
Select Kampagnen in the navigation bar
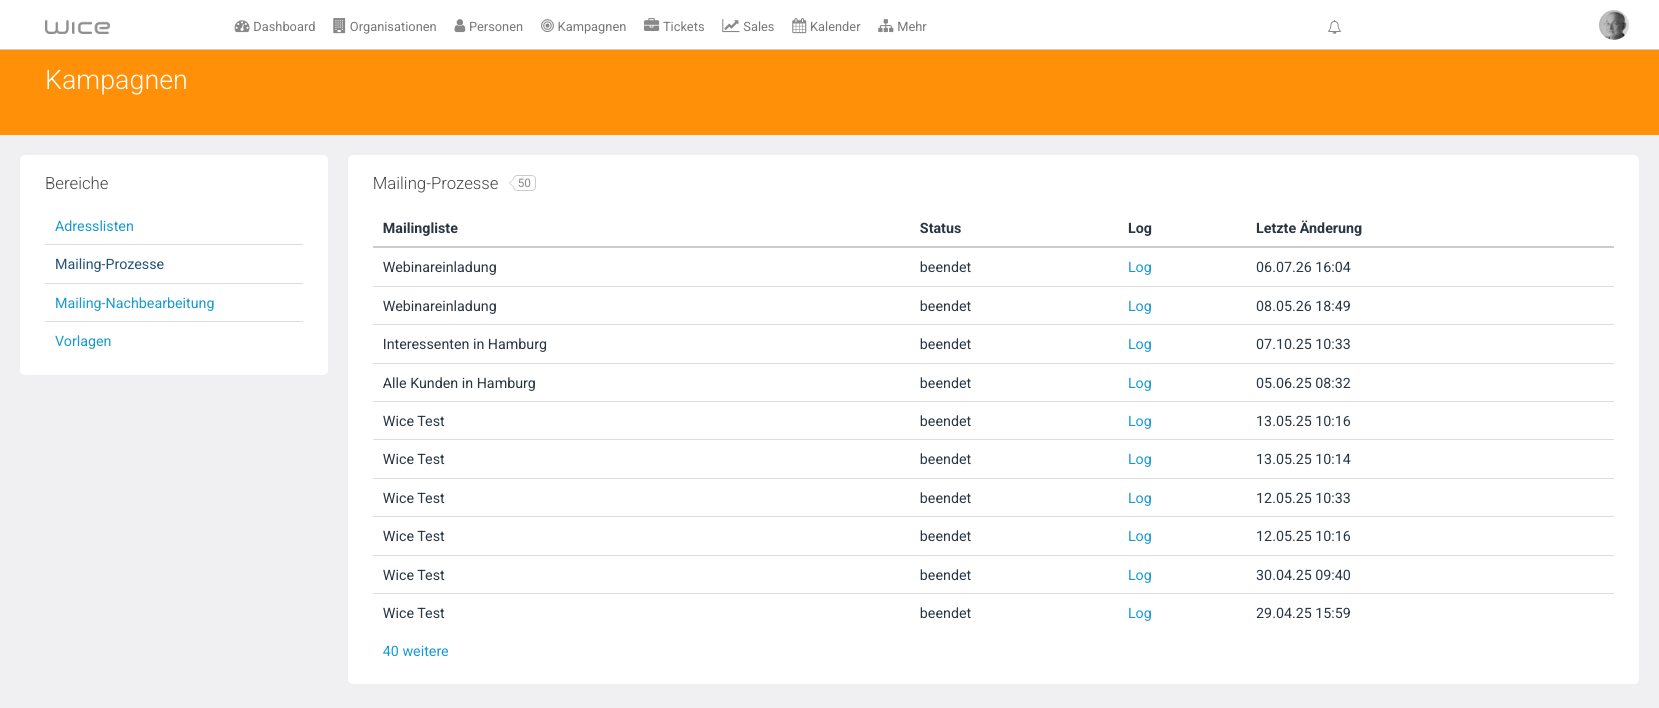coord(584,27)
